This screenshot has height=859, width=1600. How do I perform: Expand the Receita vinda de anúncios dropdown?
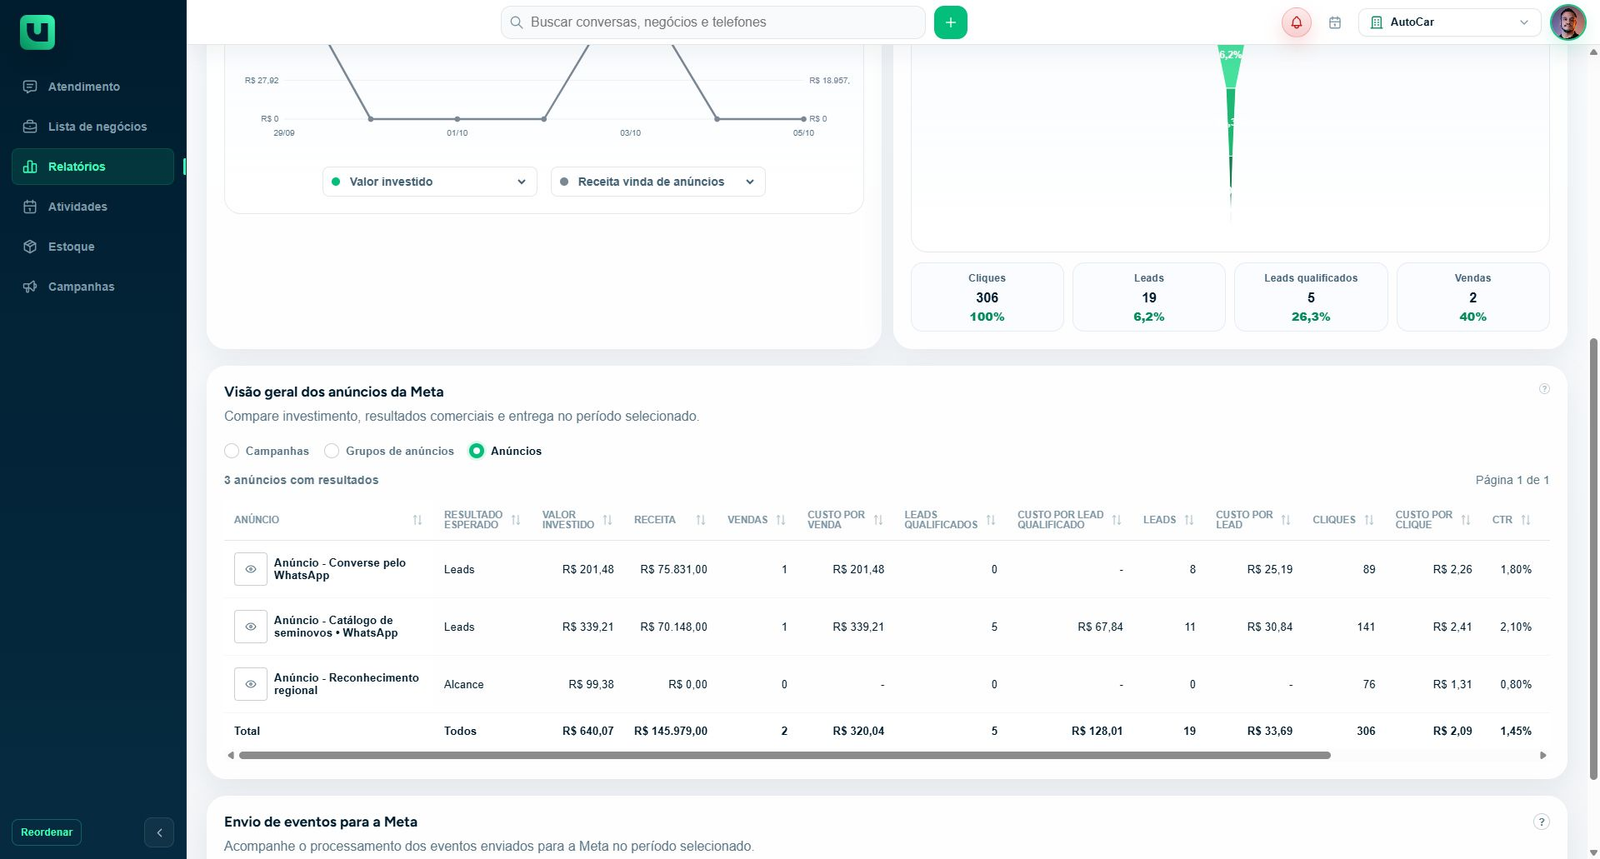(x=658, y=182)
